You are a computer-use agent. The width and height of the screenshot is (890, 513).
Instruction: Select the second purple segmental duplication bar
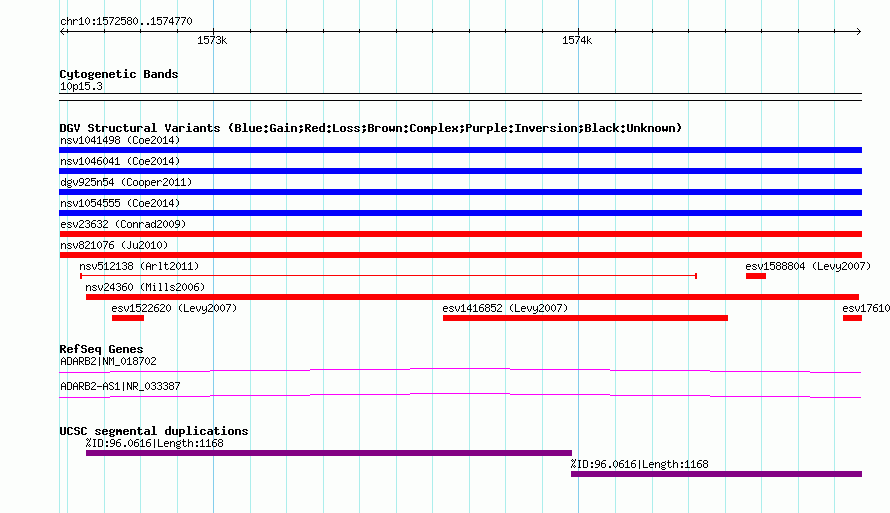(x=716, y=474)
